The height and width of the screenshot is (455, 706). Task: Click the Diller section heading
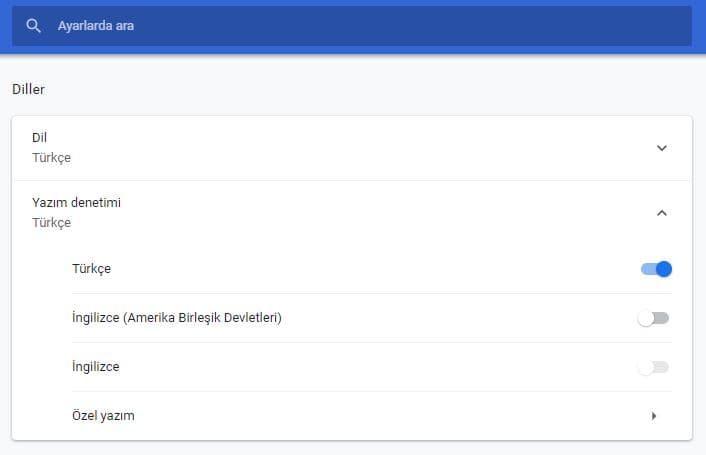tap(29, 89)
